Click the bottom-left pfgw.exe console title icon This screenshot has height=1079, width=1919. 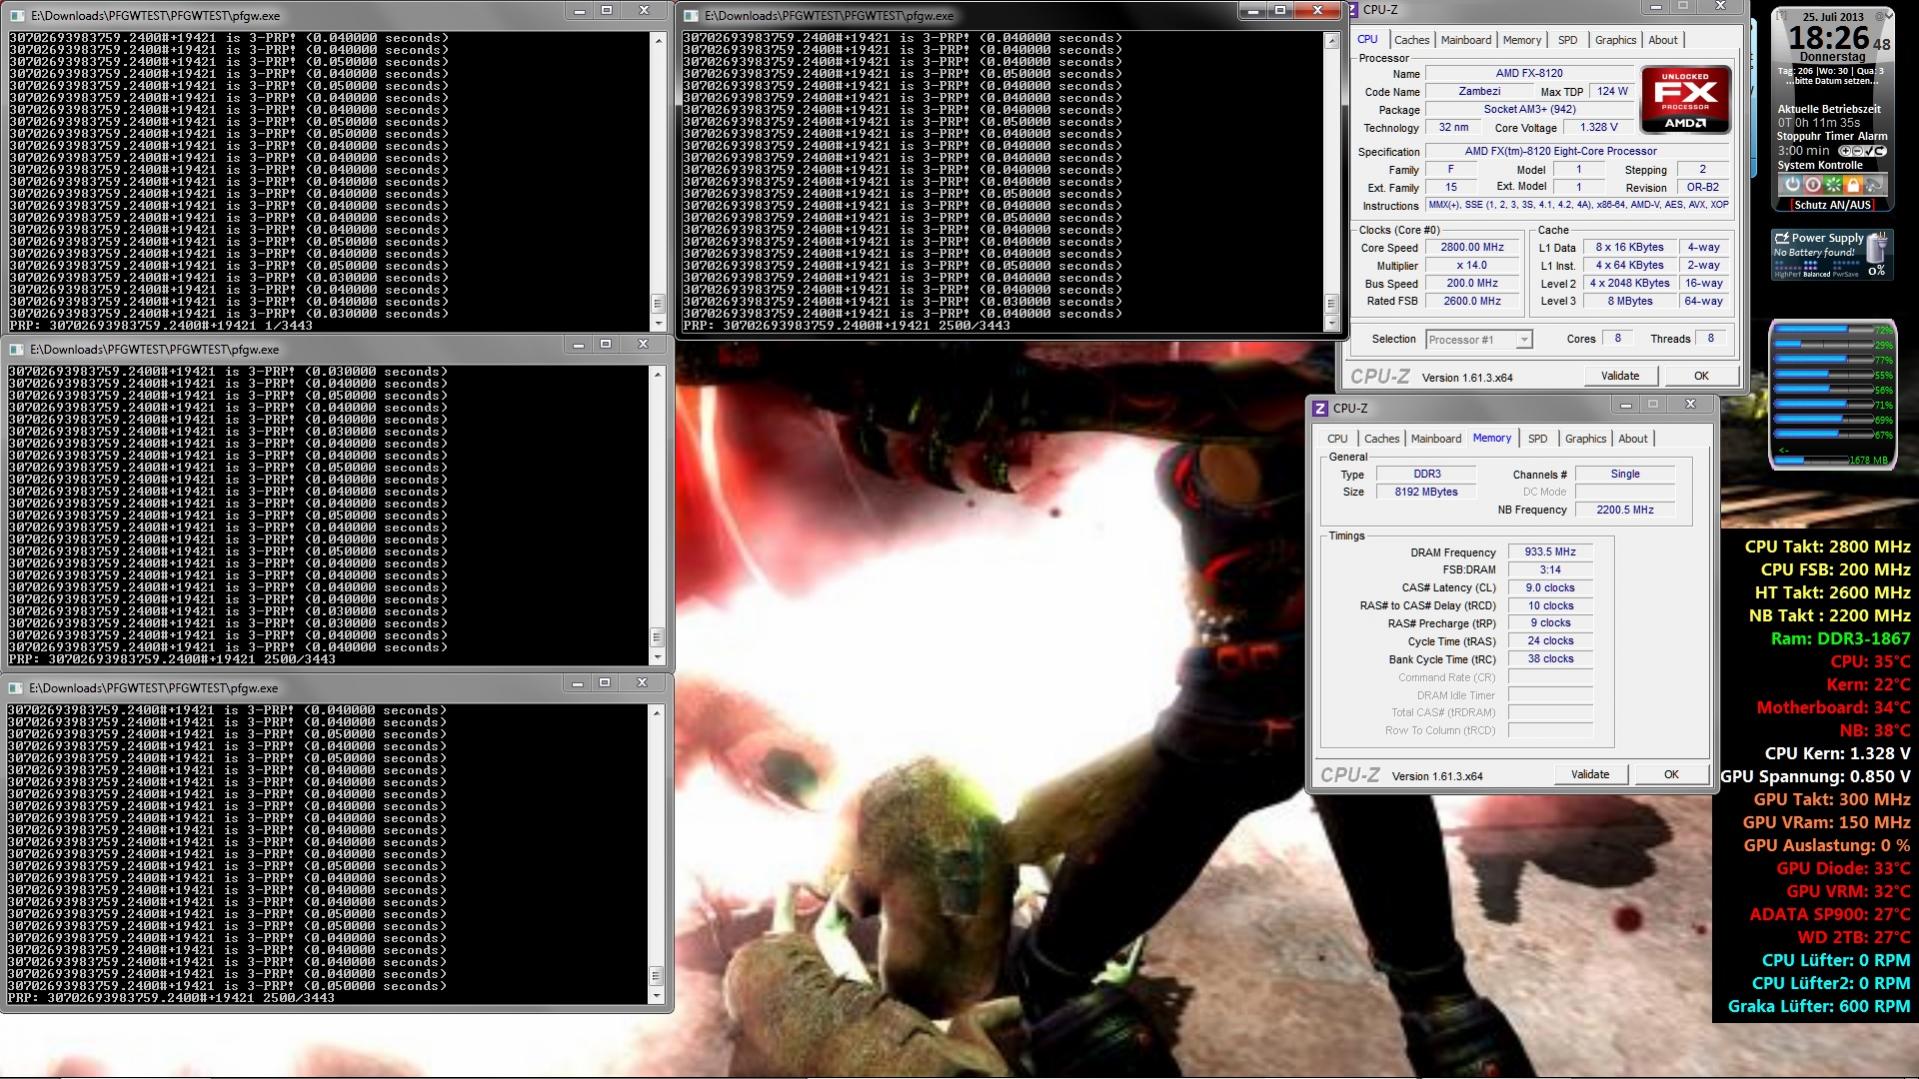(16, 689)
